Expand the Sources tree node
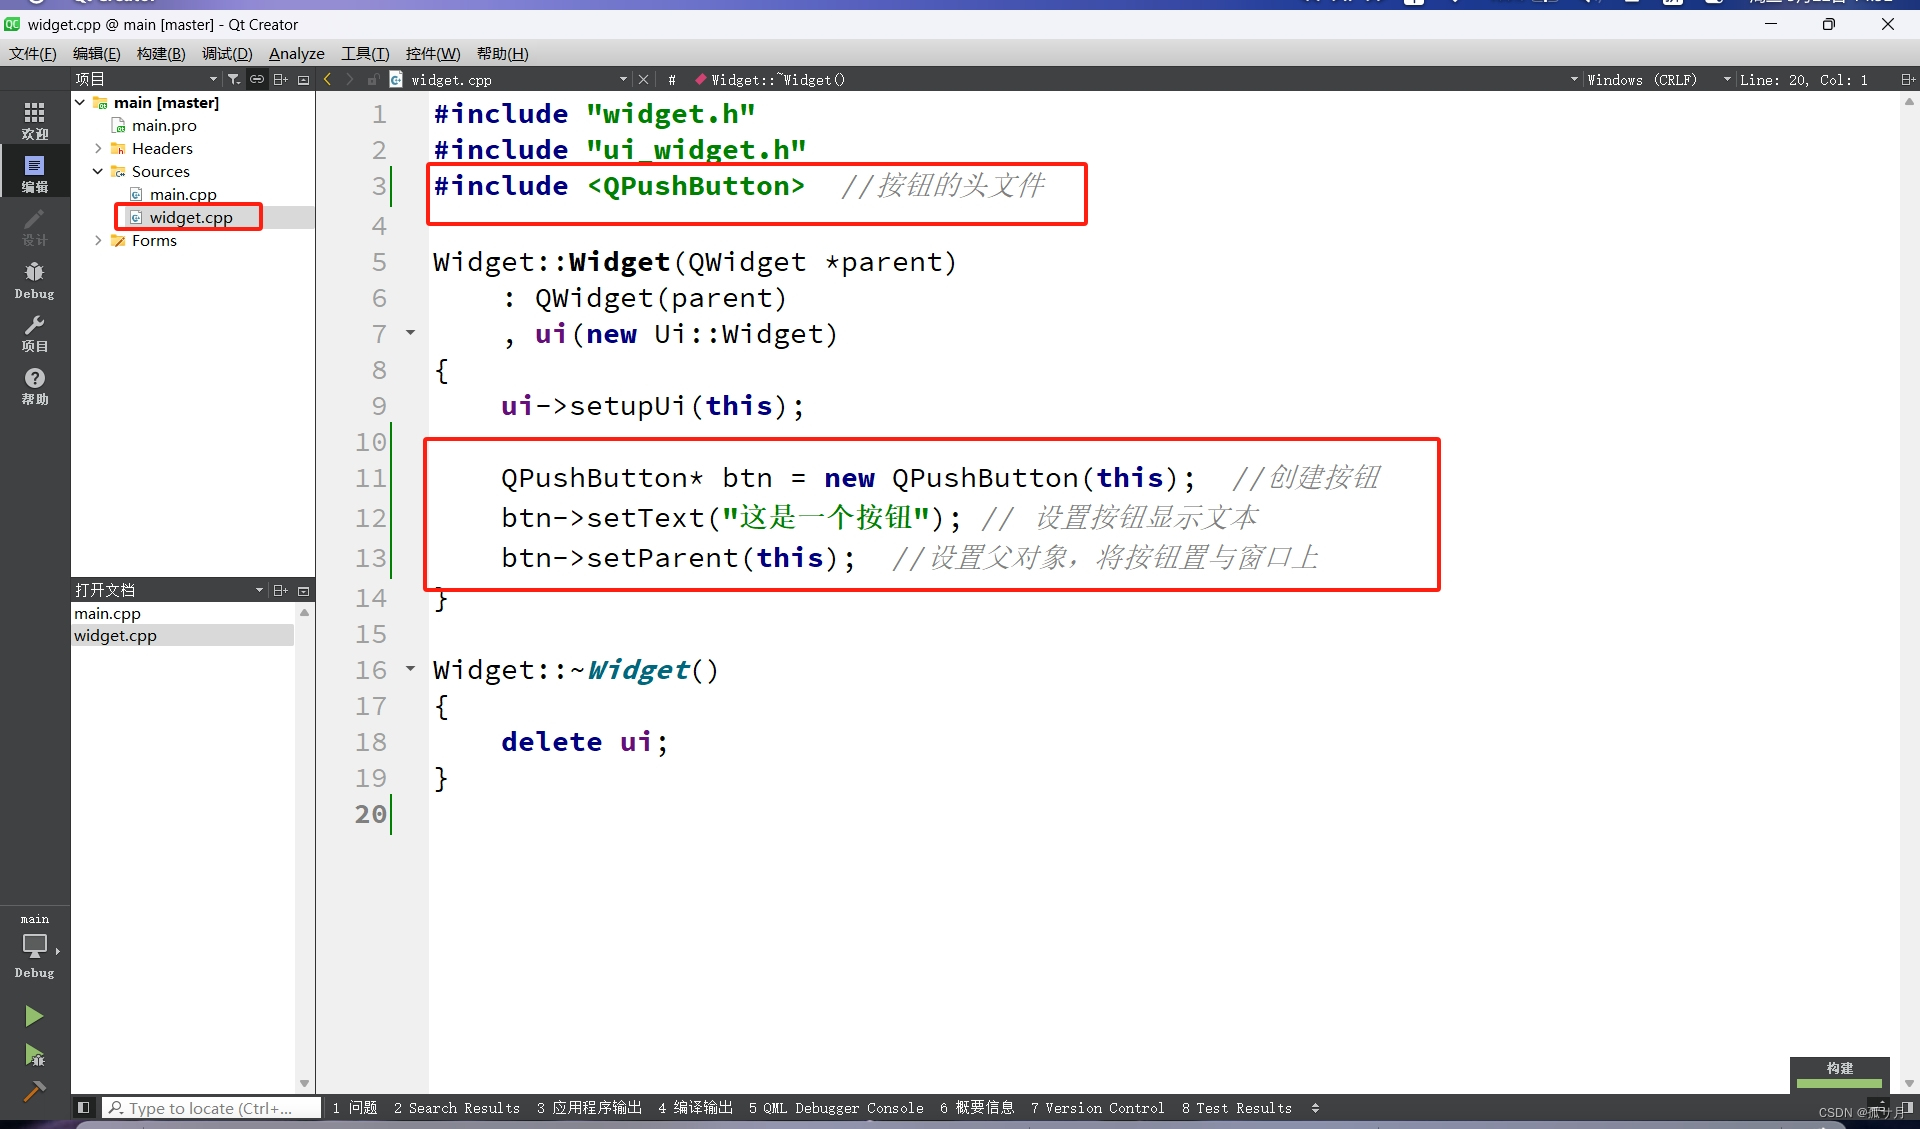This screenshot has height=1129, width=1920. pos(102,171)
